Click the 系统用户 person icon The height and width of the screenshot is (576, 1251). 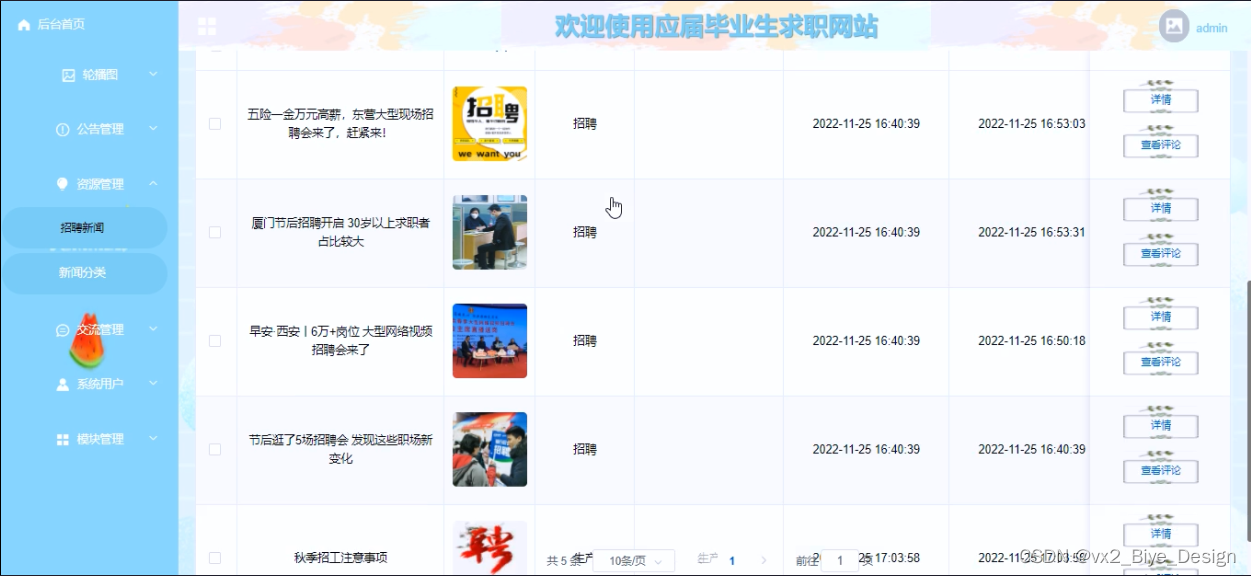click(x=62, y=384)
